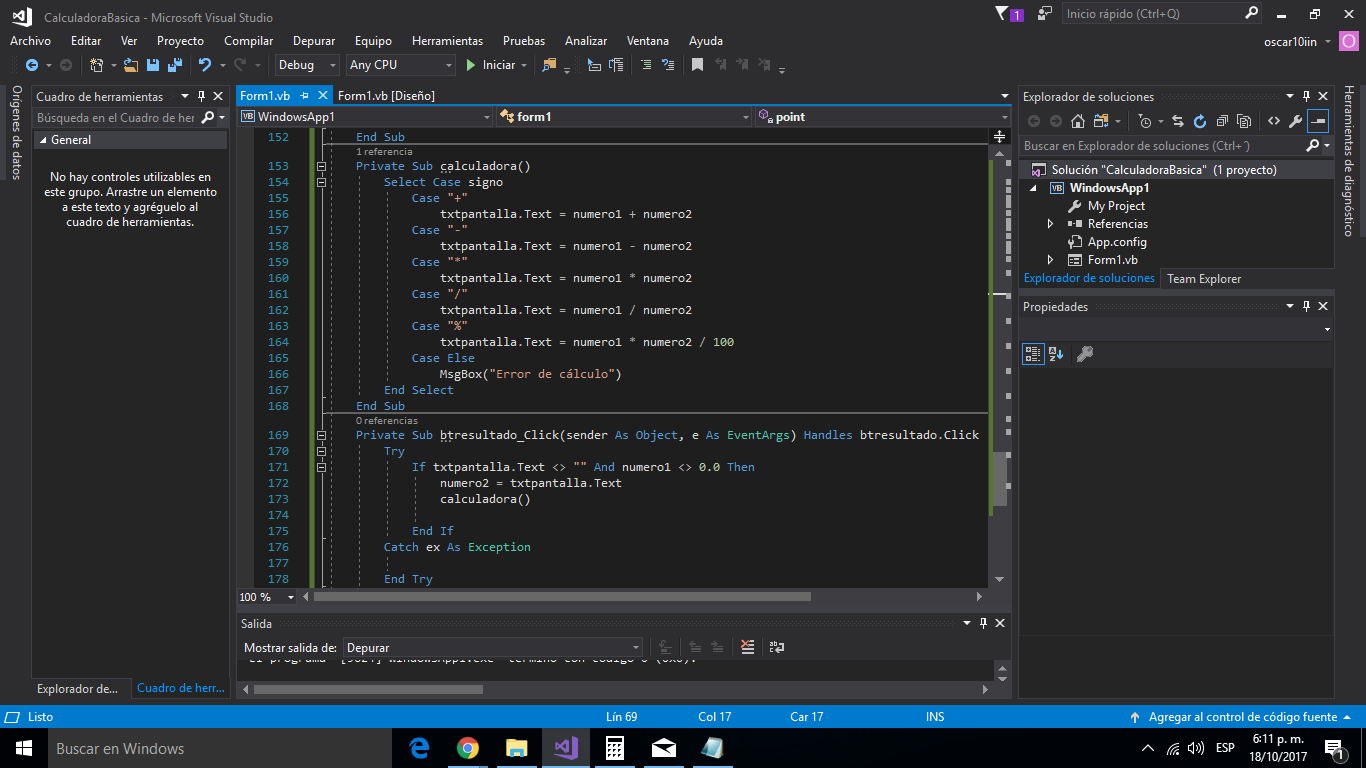Open the Herramientas menu

pos(447,41)
